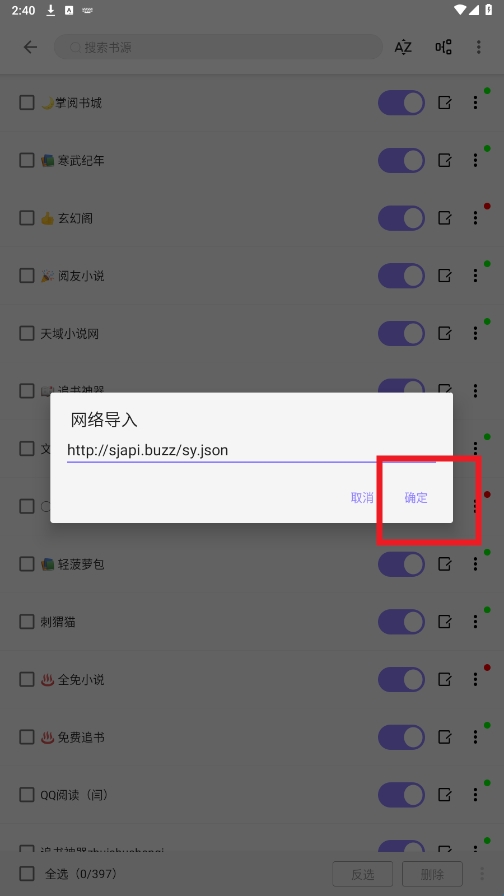The width and height of the screenshot is (504, 896).
Task: Click edit icon for 玄幻阁
Action: click(x=445, y=218)
